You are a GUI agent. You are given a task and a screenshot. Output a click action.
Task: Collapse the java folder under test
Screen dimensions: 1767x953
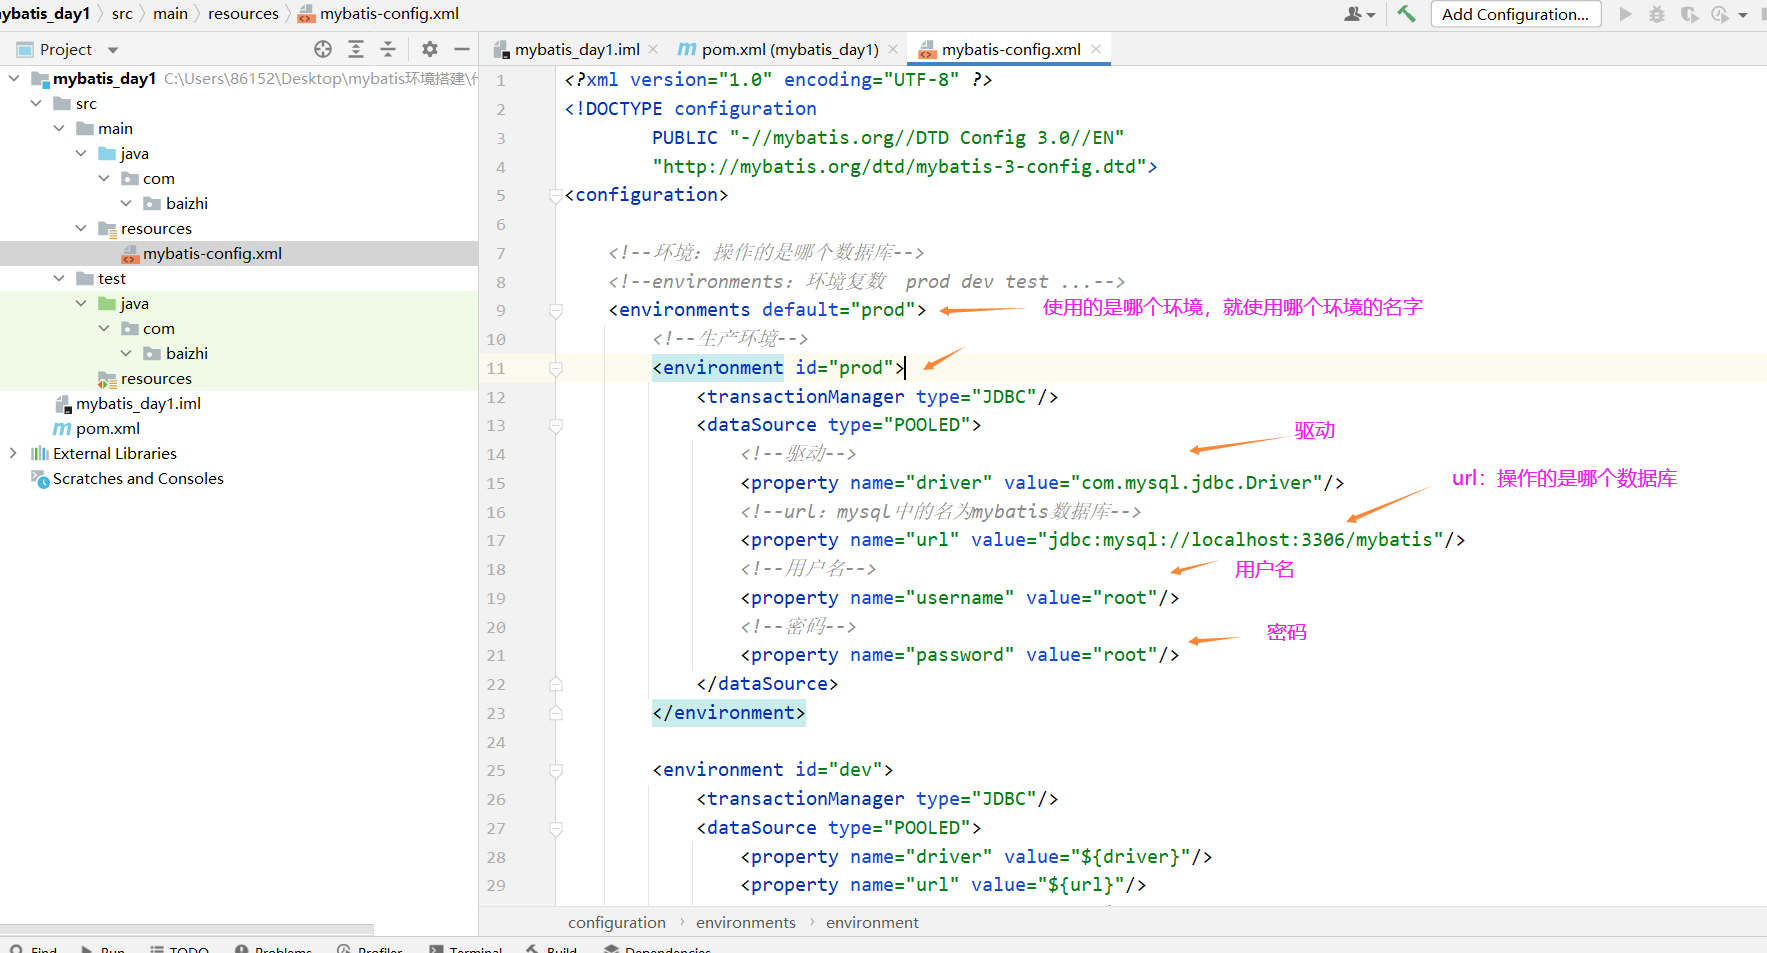81,303
